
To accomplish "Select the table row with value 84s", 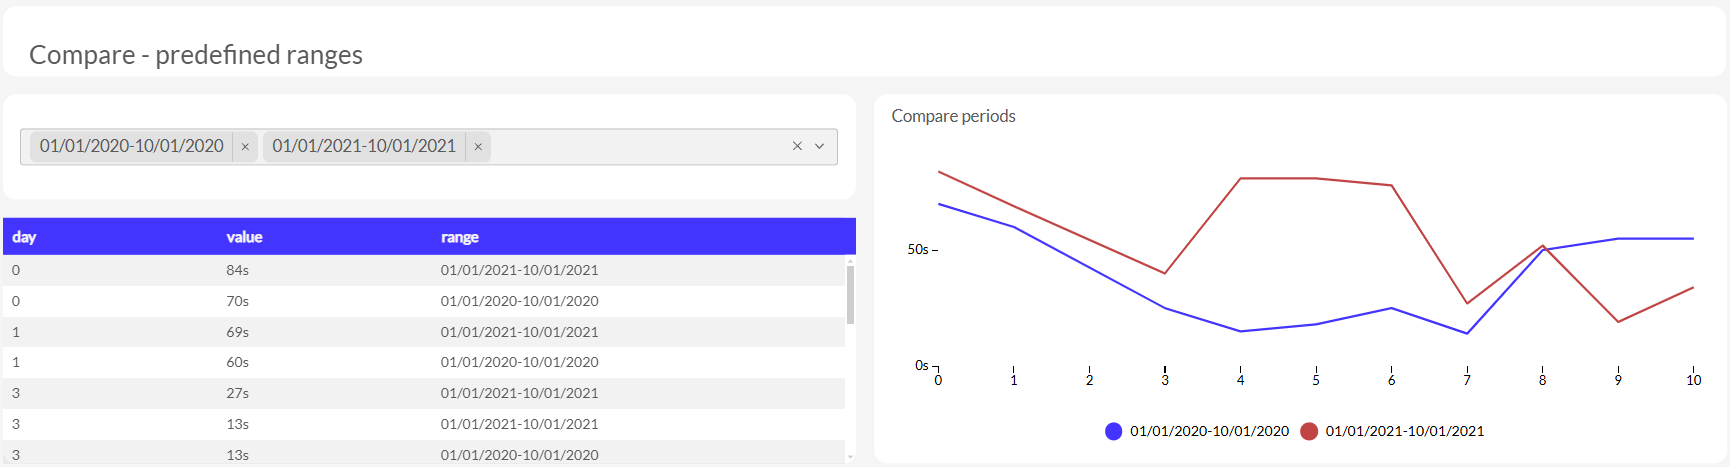I will pyautogui.click(x=424, y=270).
